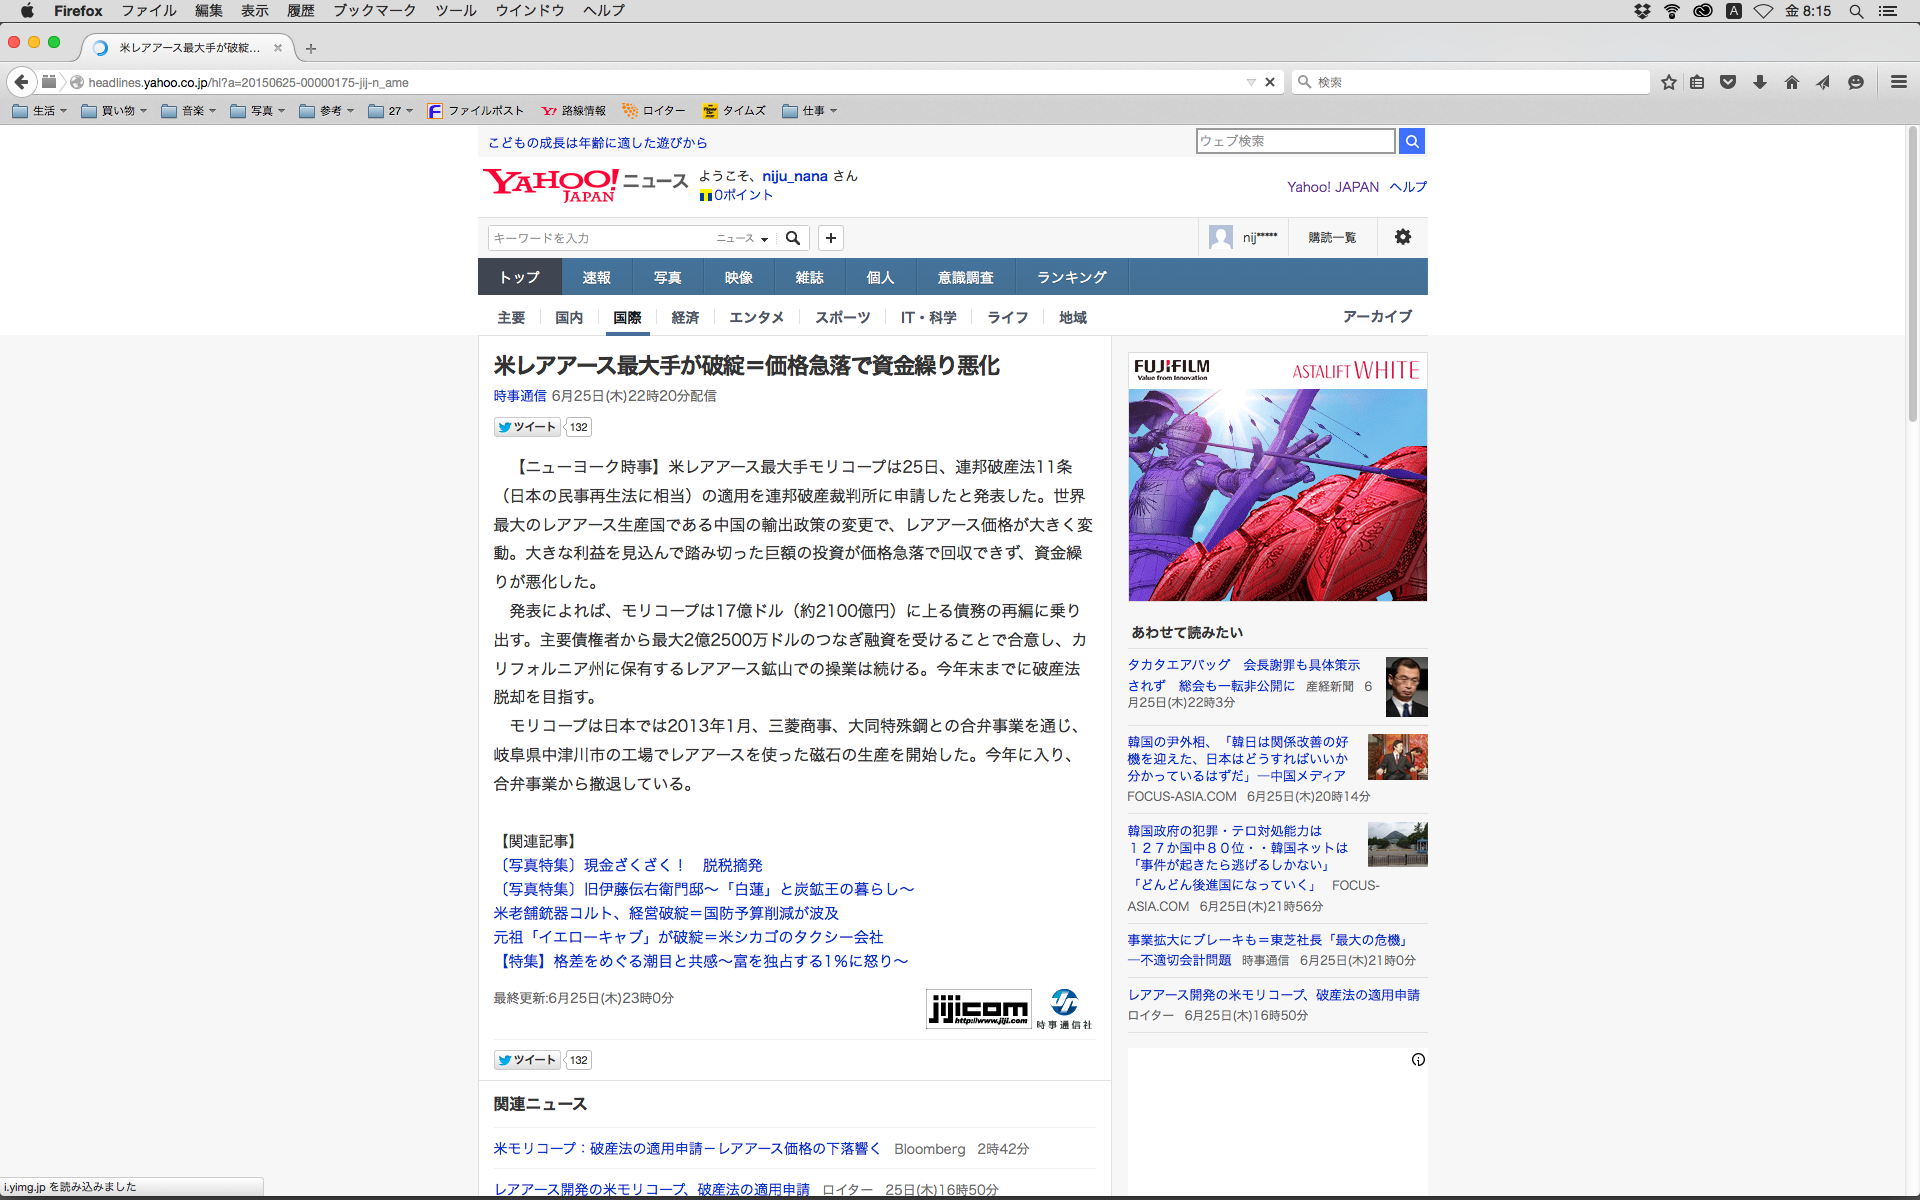Screen dimensions: 1920x1200
Task: Click the blue web search magnifier button
Action: click(1412, 141)
